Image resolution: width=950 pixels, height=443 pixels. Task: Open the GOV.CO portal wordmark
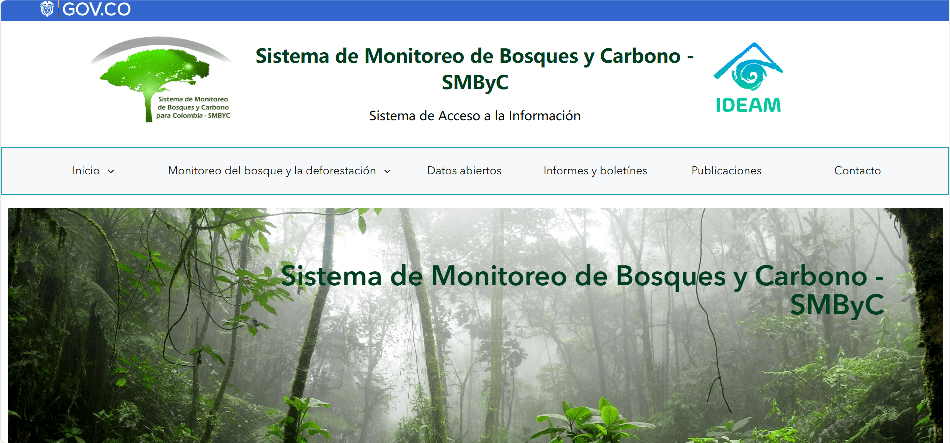click(96, 10)
